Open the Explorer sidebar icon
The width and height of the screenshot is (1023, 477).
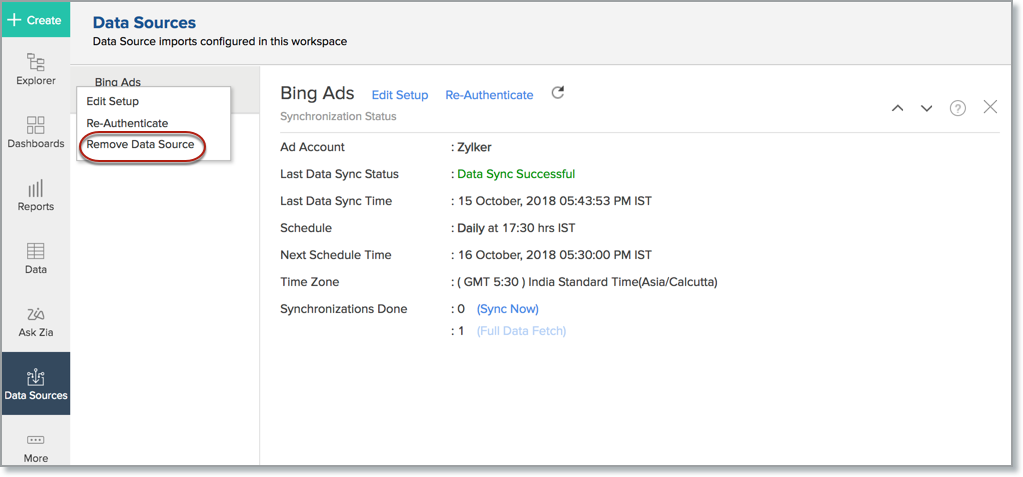[x=36, y=70]
